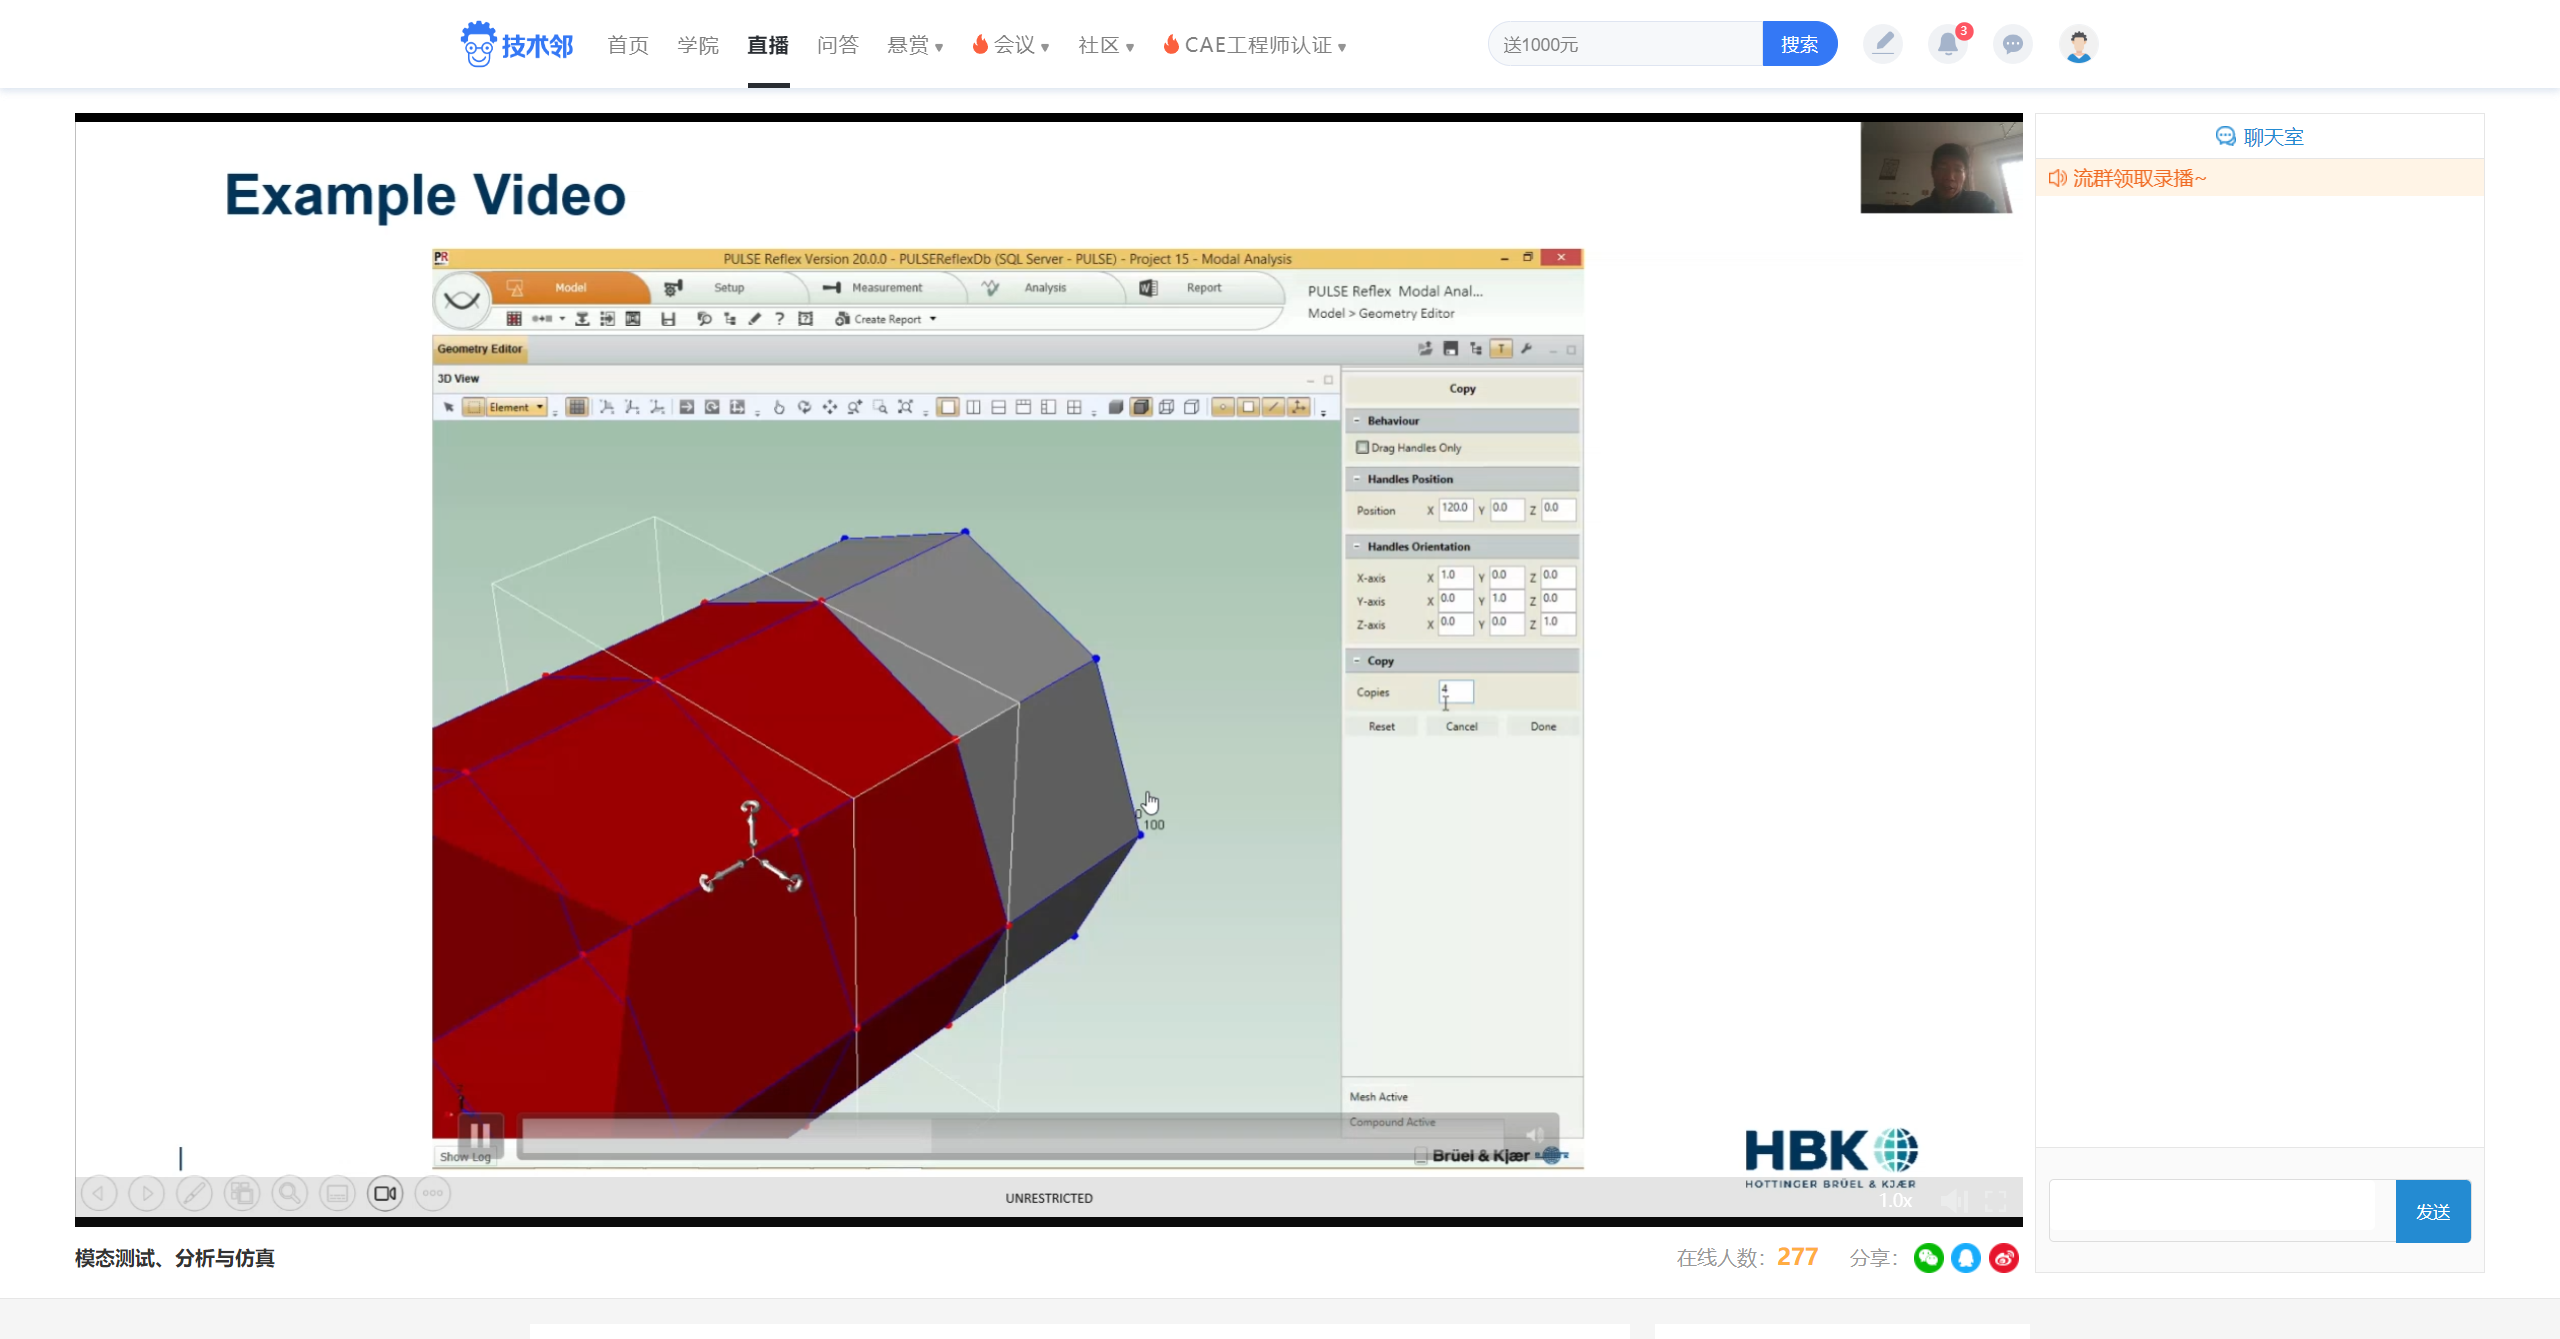Open the 会议 dropdown menu
The height and width of the screenshot is (1339, 2560).
tap(1011, 45)
